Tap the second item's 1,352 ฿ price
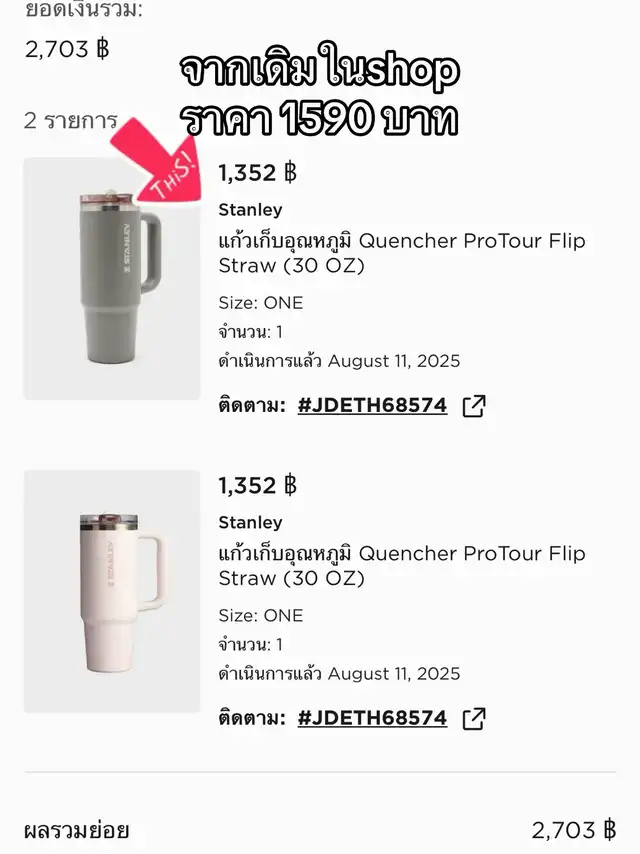 click(258, 486)
